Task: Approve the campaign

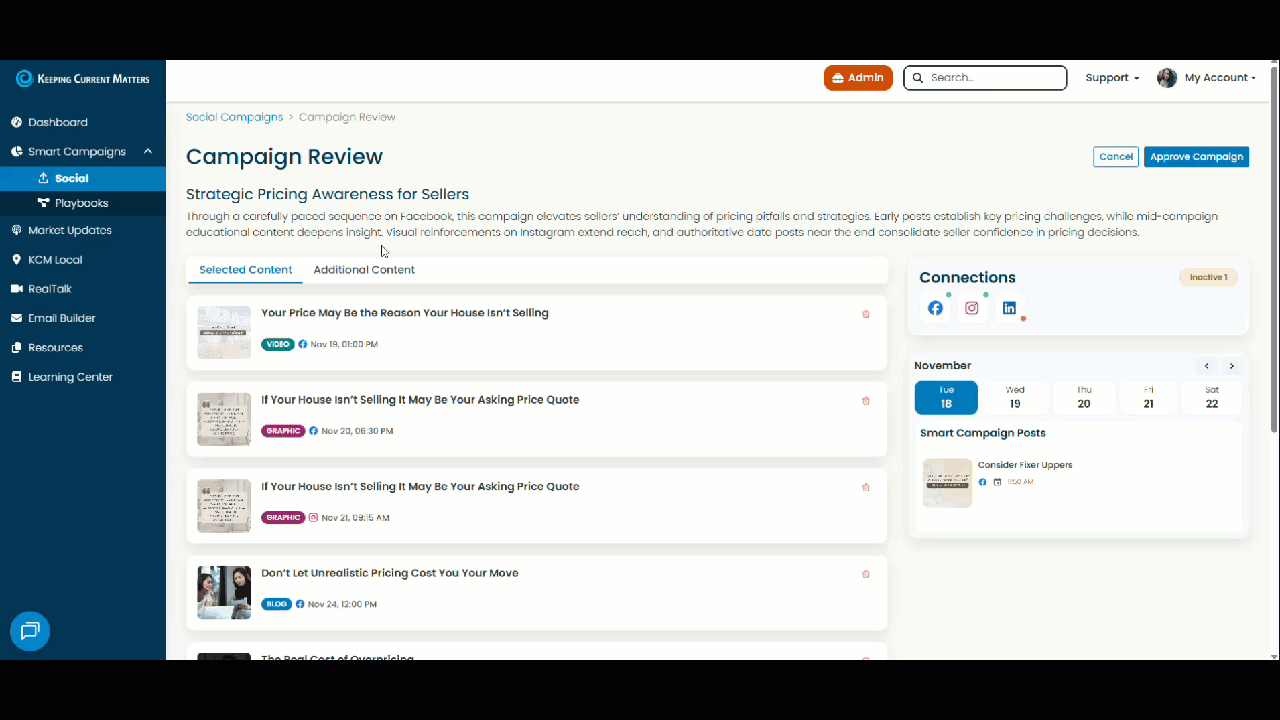Action: [1196, 156]
